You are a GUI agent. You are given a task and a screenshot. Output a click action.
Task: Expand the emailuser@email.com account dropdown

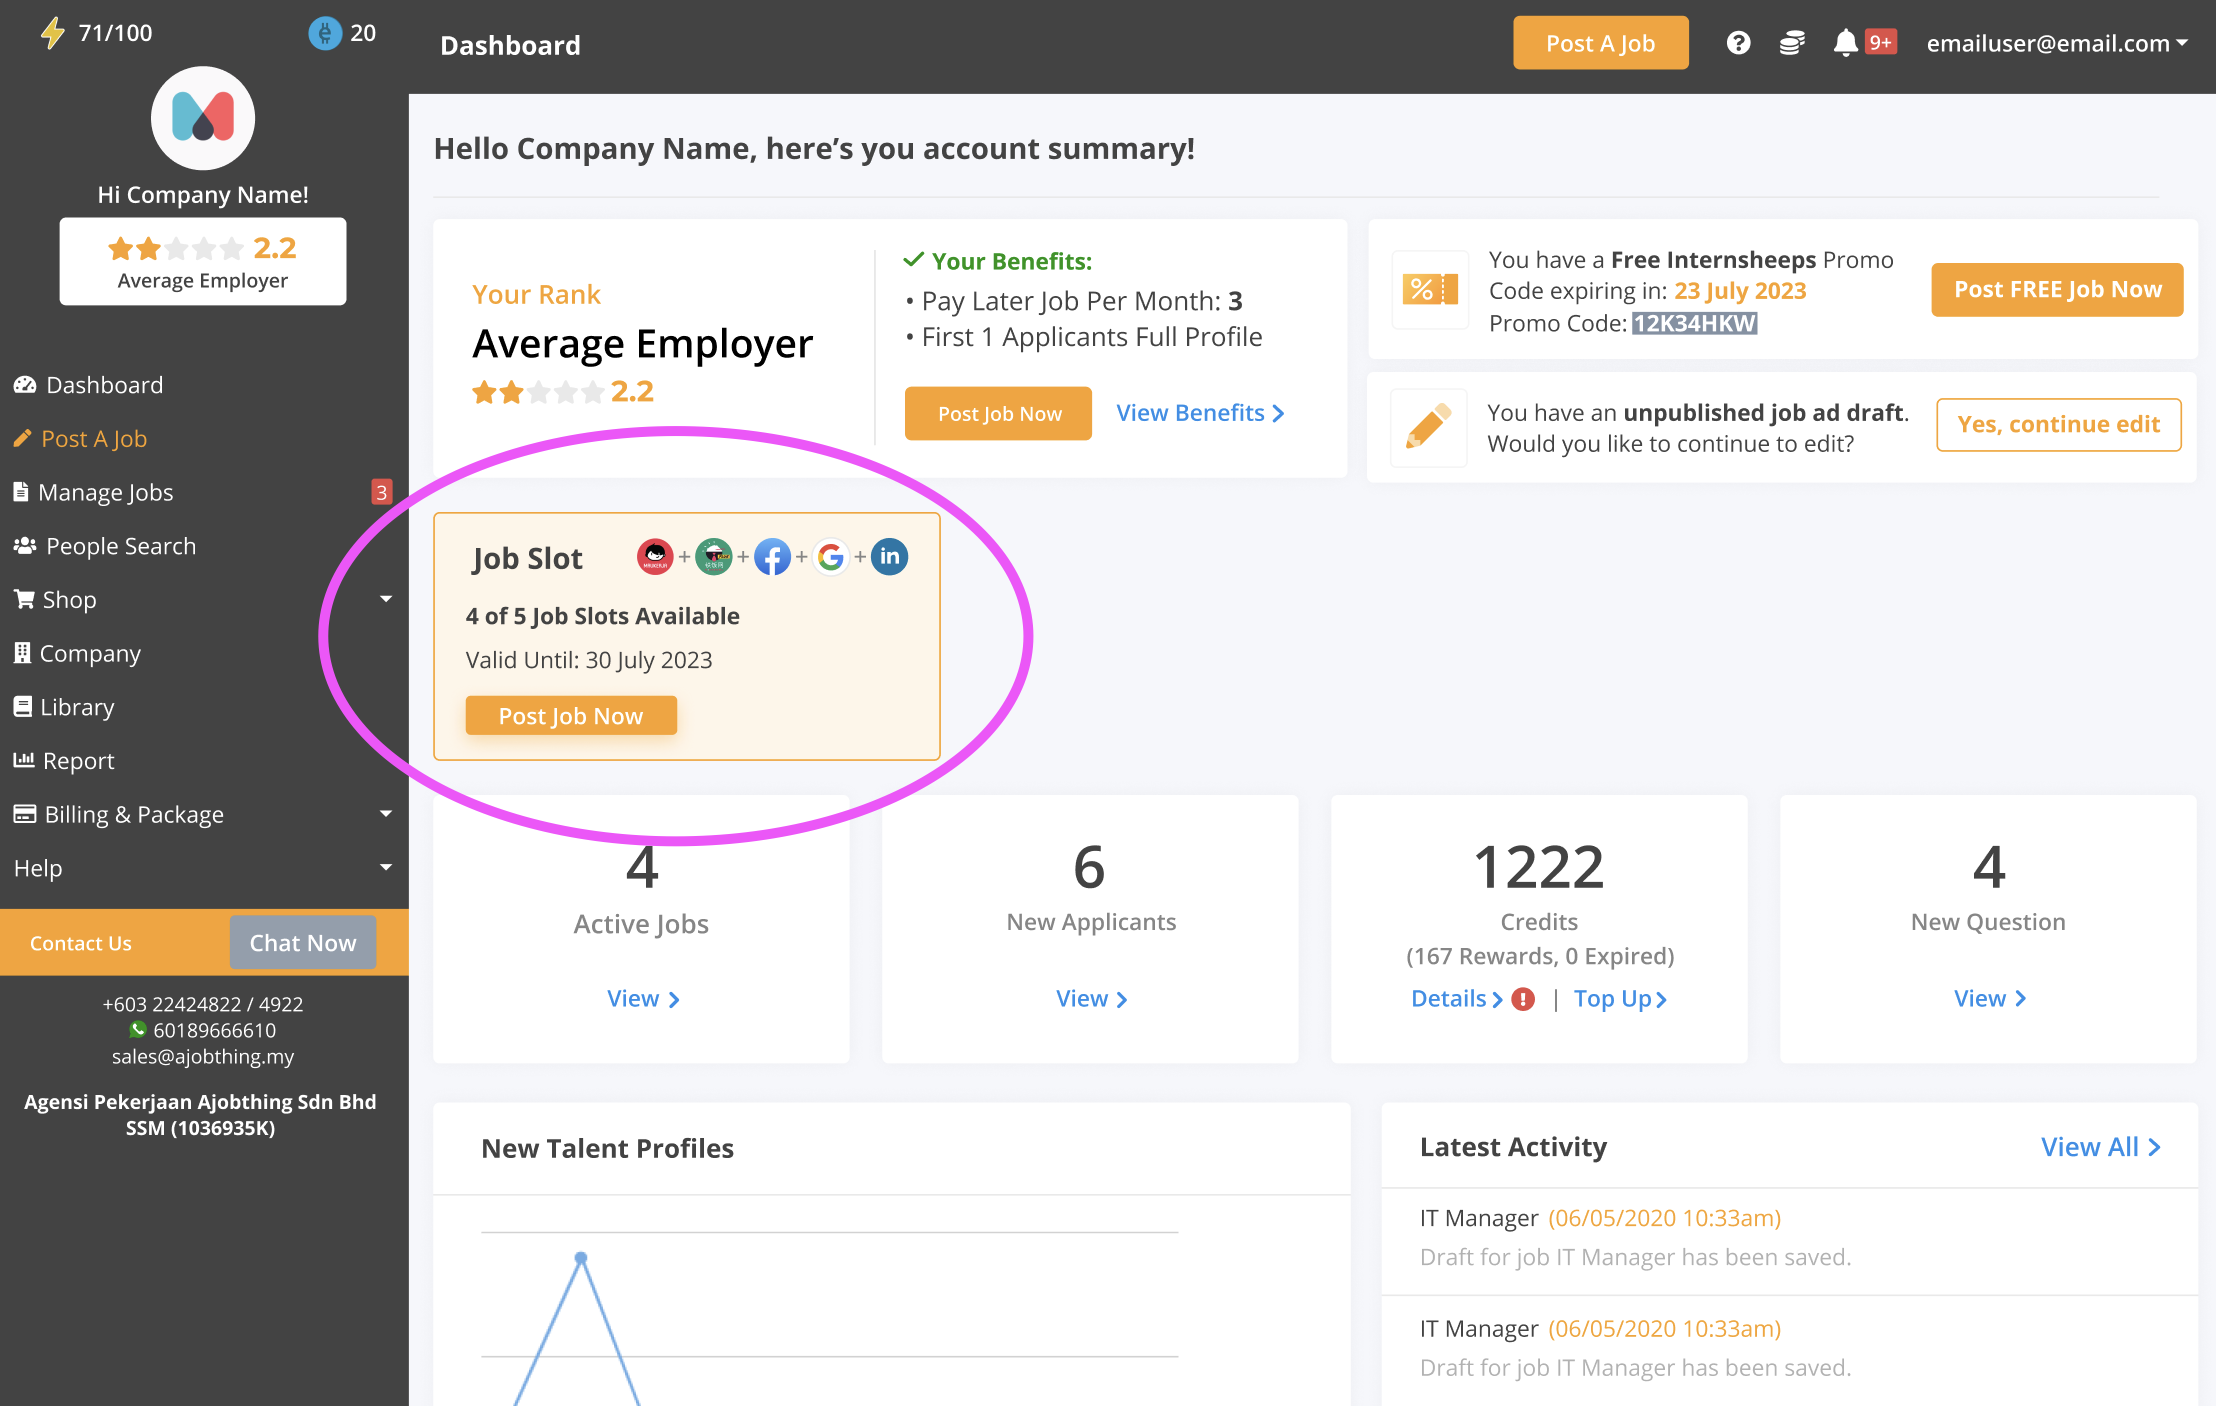tap(2056, 43)
